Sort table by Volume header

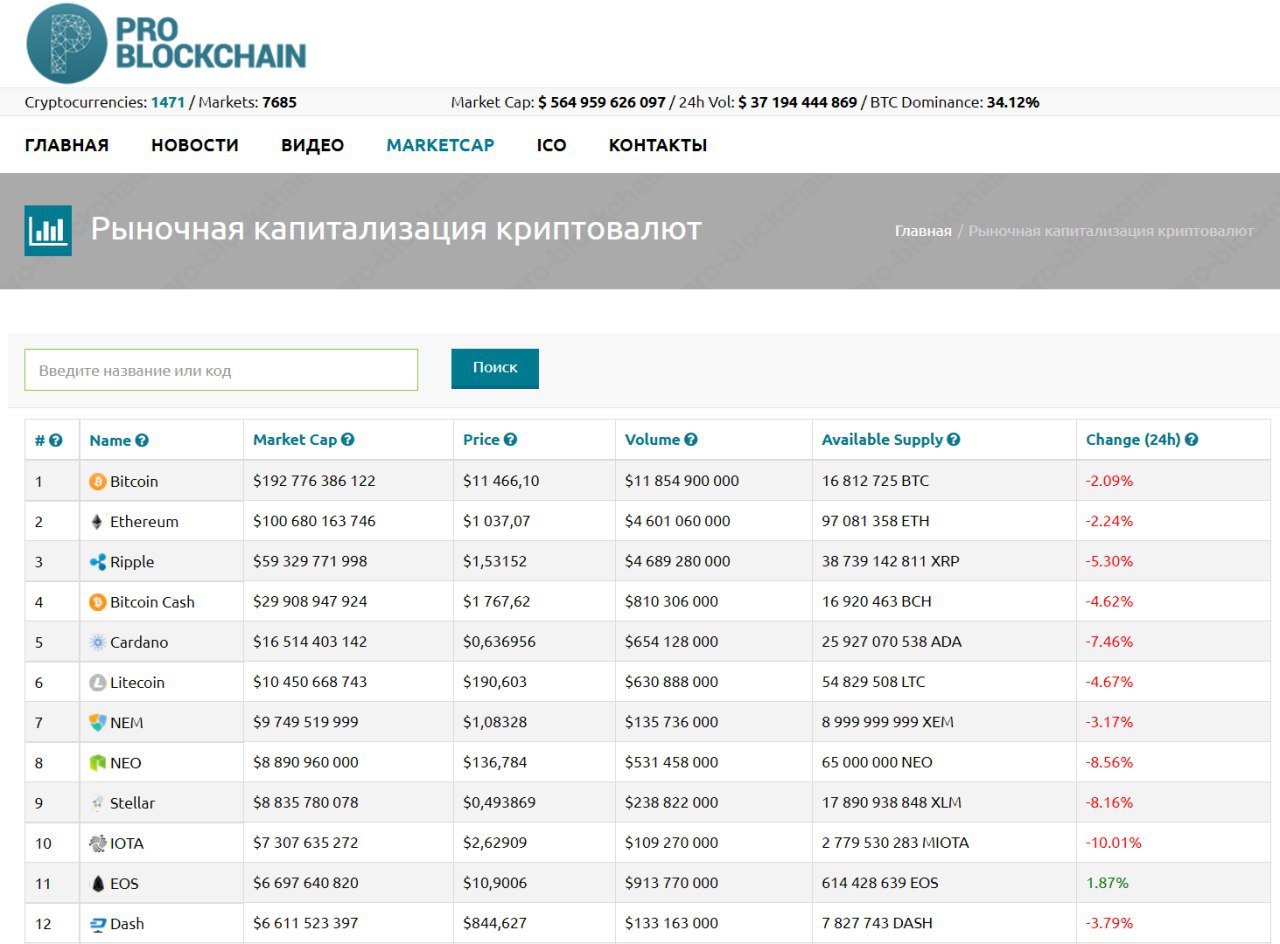click(x=653, y=440)
